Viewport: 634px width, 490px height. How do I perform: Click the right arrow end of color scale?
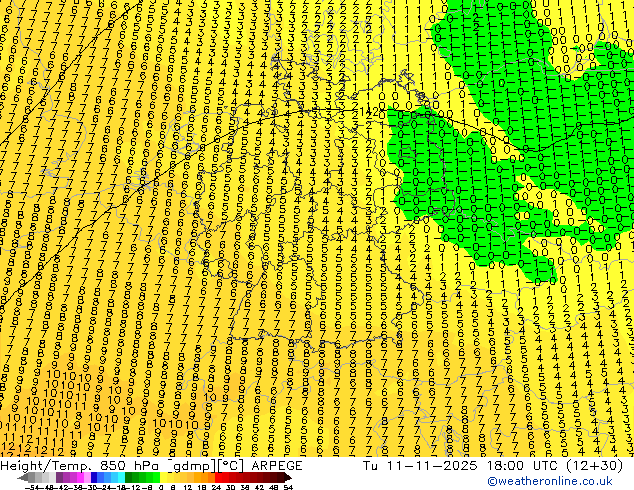click(287, 477)
